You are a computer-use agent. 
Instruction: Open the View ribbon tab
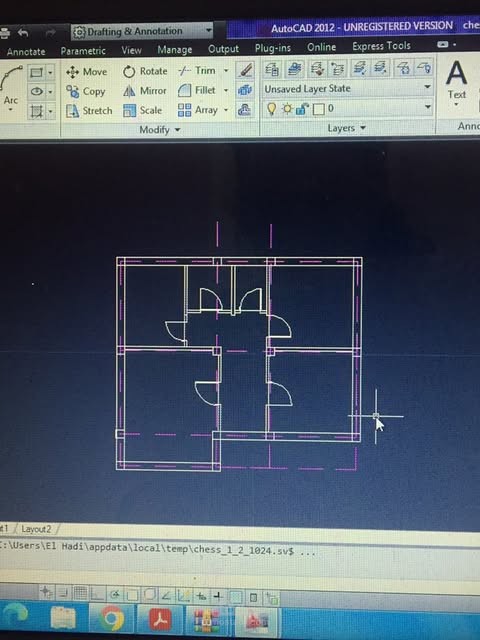pos(131,50)
